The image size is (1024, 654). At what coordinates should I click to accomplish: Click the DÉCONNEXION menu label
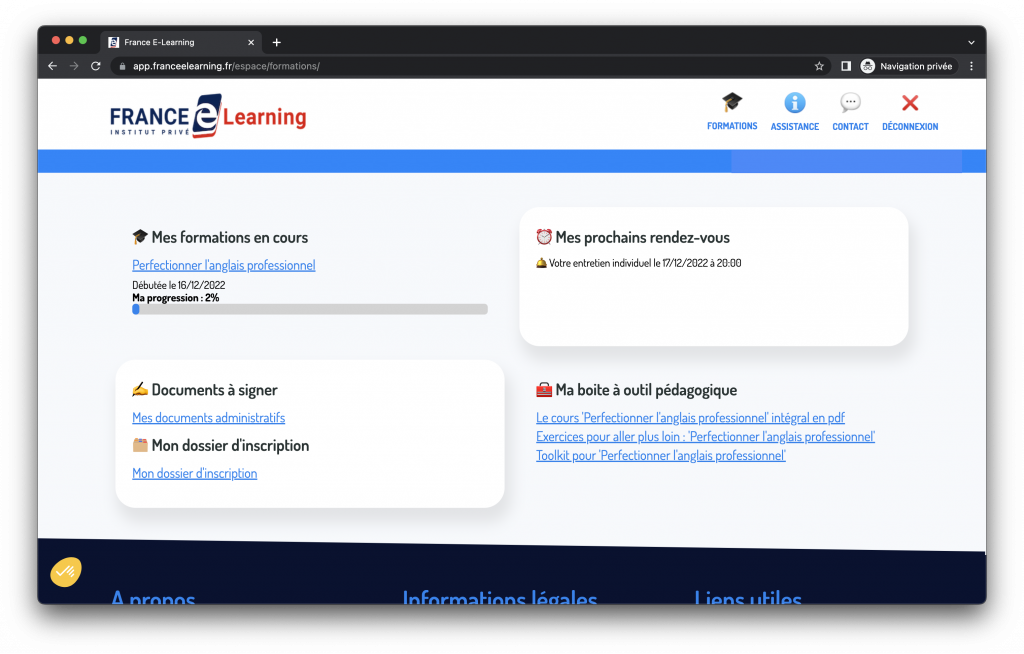point(910,127)
